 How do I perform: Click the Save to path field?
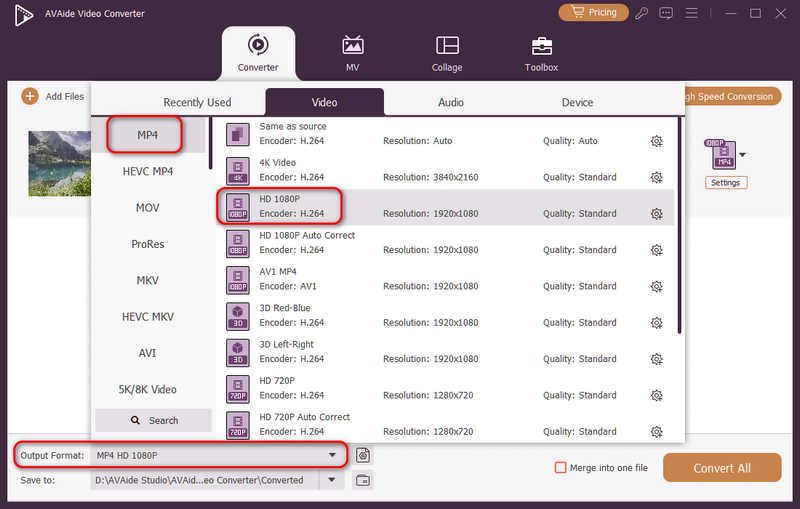[206, 480]
